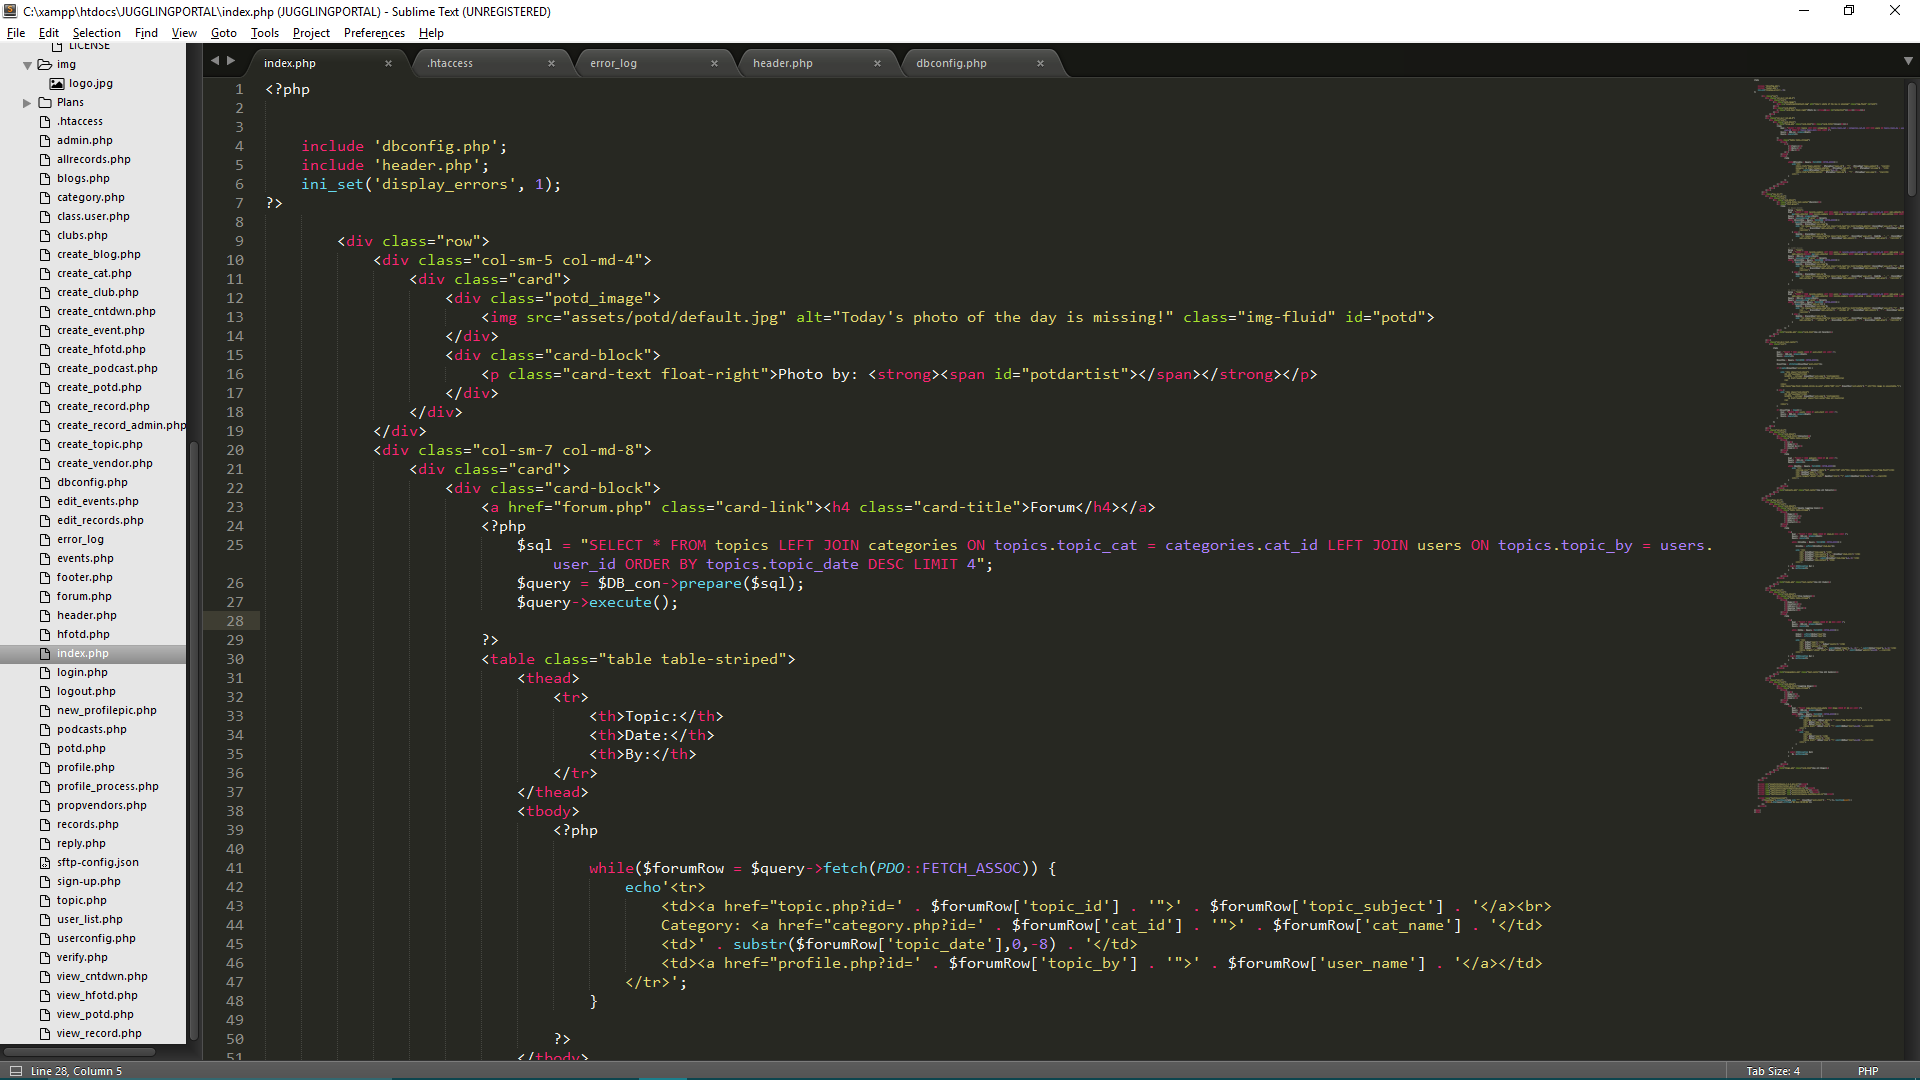Click the index.php tab
Viewport: 1920px width, 1080px height.
pyautogui.click(x=289, y=62)
